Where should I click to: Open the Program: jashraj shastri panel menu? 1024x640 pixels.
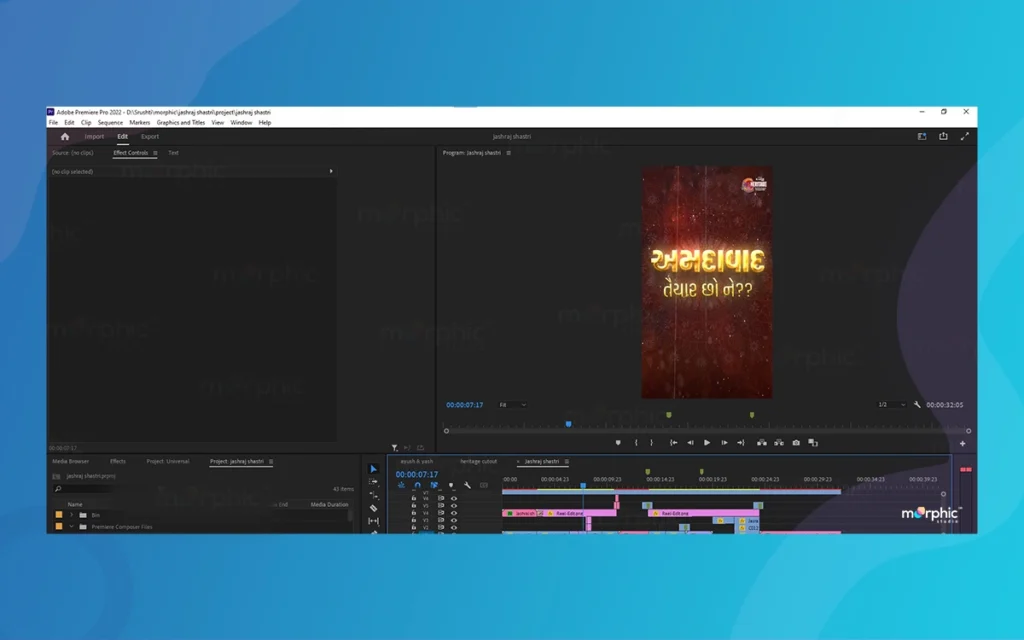(x=509, y=153)
